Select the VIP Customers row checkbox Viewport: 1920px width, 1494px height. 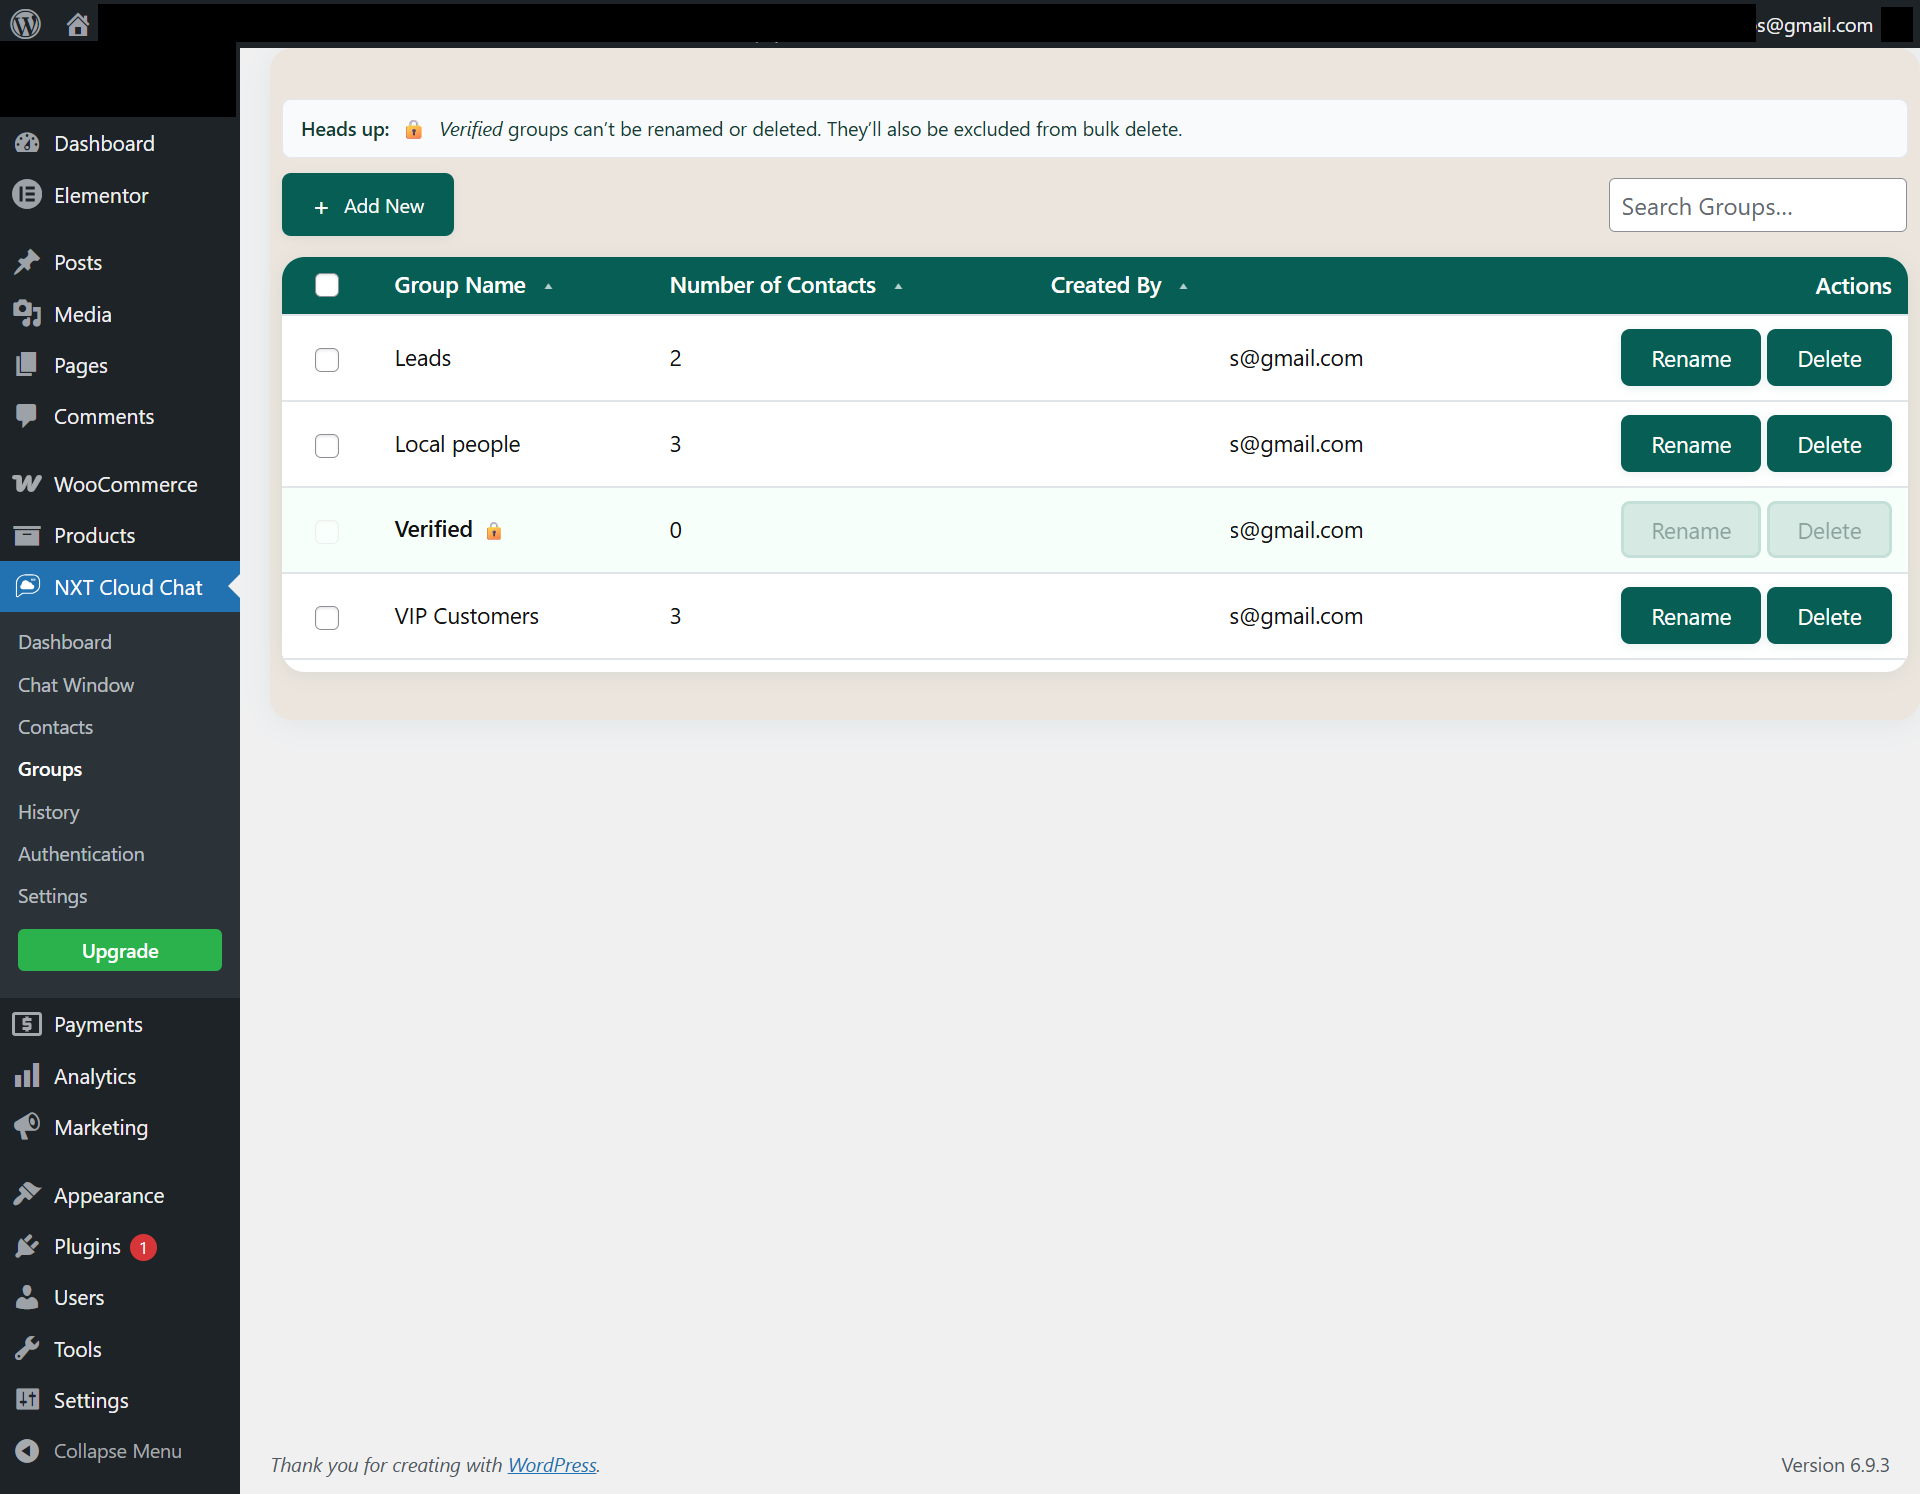tap(326, 618)
